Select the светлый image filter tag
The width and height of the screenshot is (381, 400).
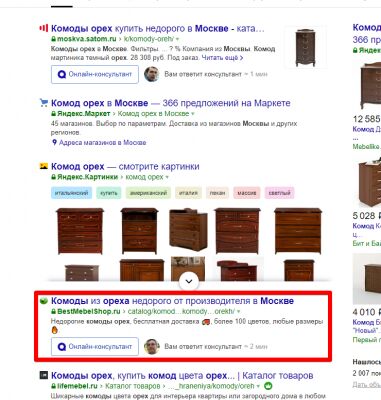[x=279, y=193]
